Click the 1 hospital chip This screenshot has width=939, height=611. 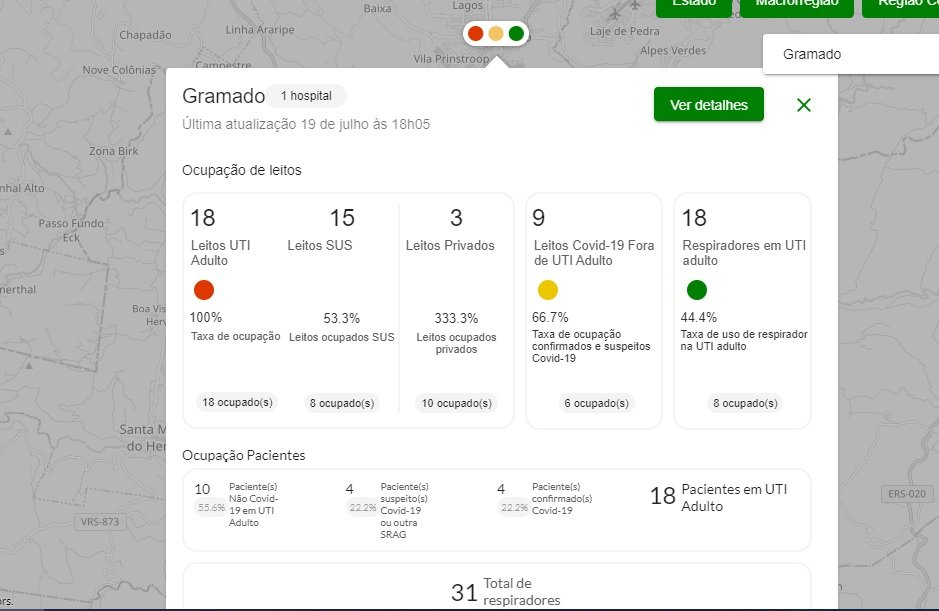[x=306, y=96]
